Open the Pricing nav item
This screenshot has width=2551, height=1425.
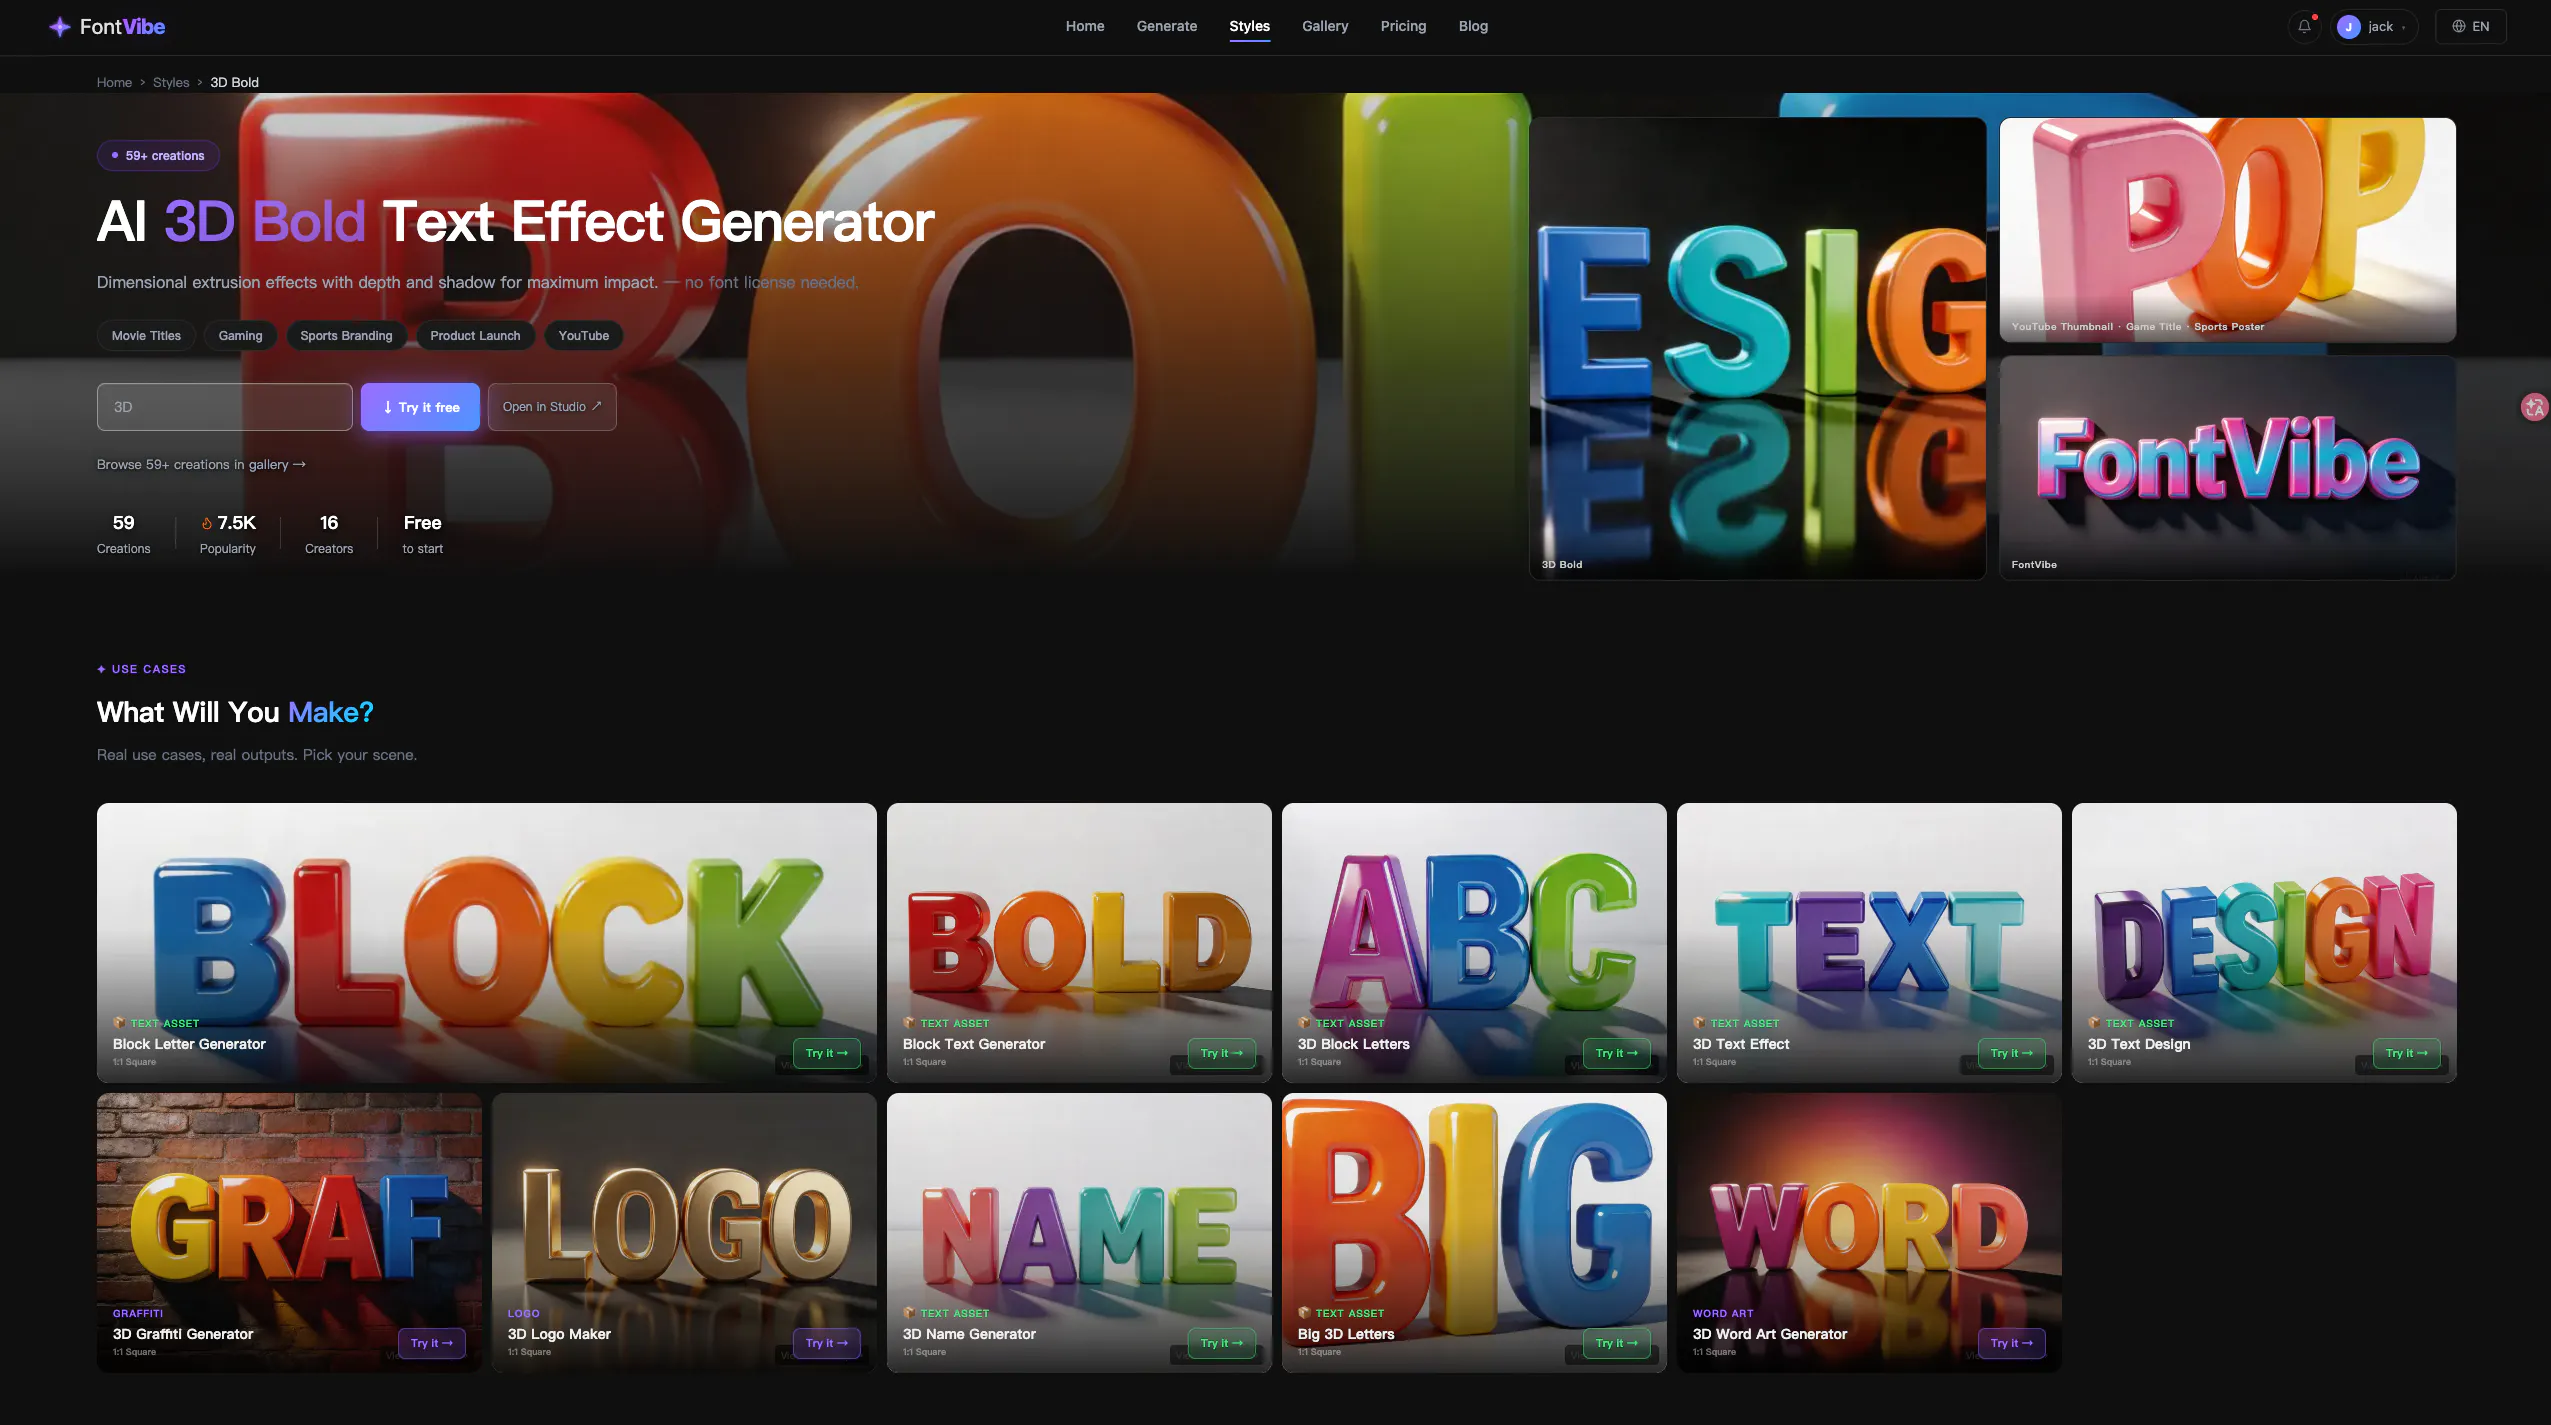pos(1403,27)
